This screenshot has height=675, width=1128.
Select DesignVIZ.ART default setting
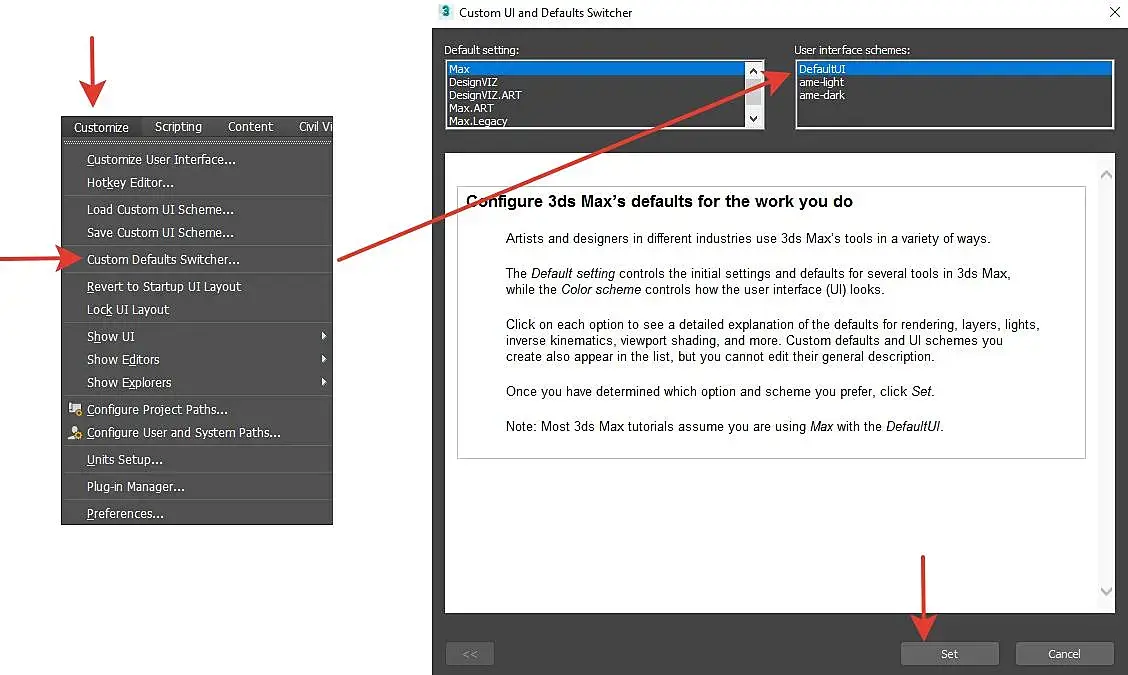tap(596, 95)
